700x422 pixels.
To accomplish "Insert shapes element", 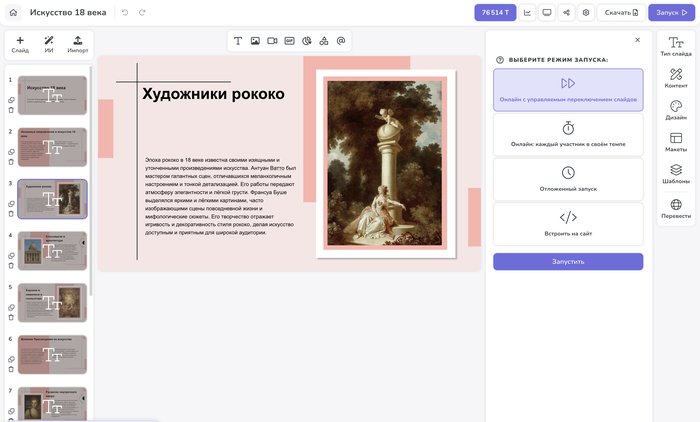I will click(324, 41).
